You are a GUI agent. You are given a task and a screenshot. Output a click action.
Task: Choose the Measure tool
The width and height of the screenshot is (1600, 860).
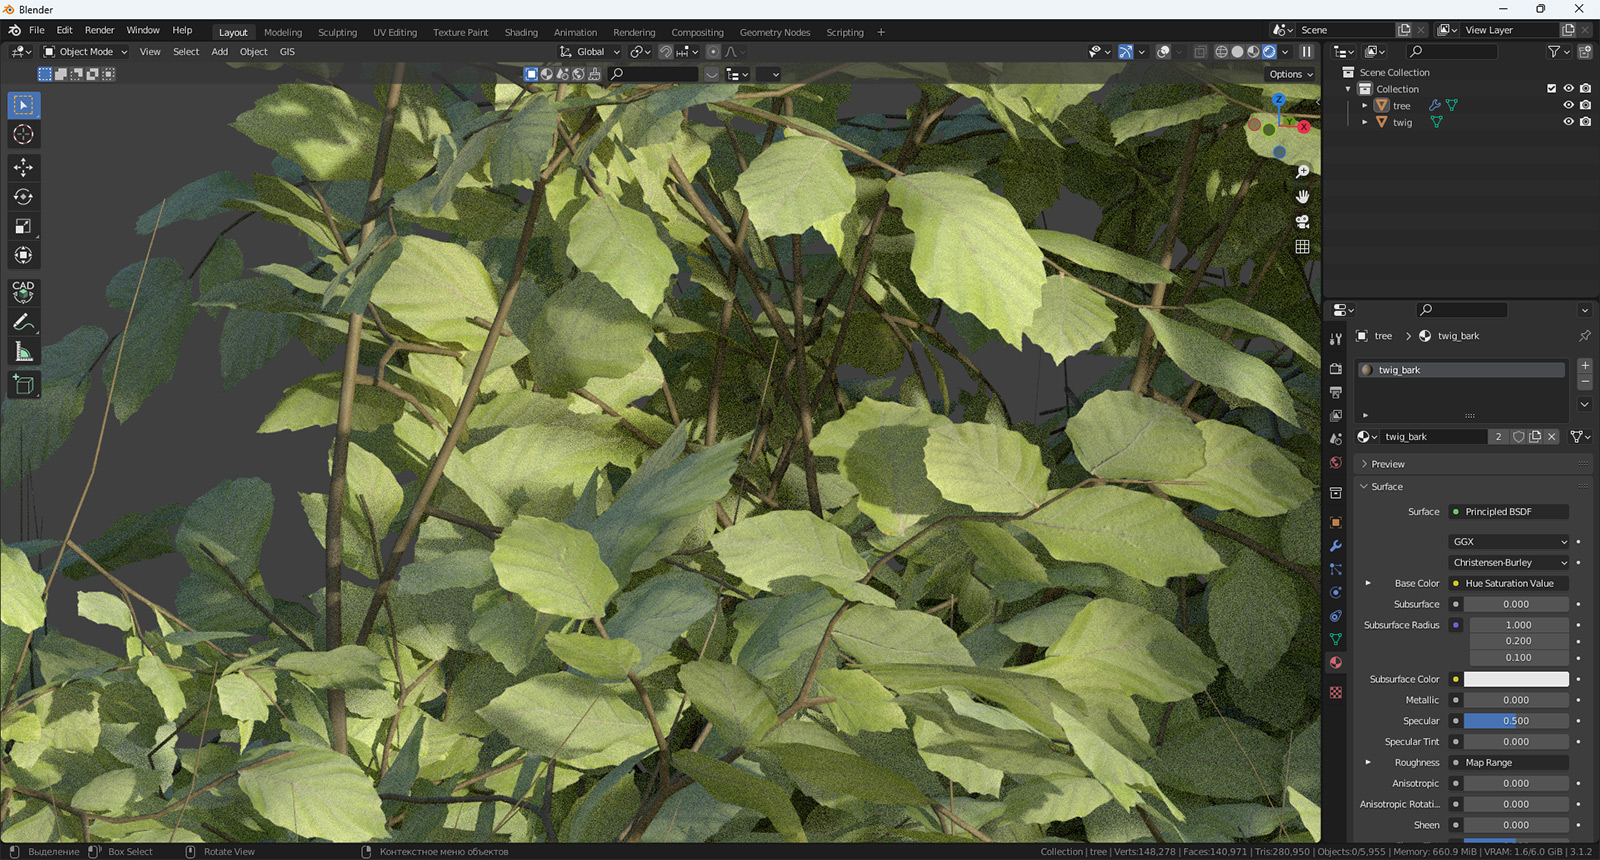coord(23,352)
